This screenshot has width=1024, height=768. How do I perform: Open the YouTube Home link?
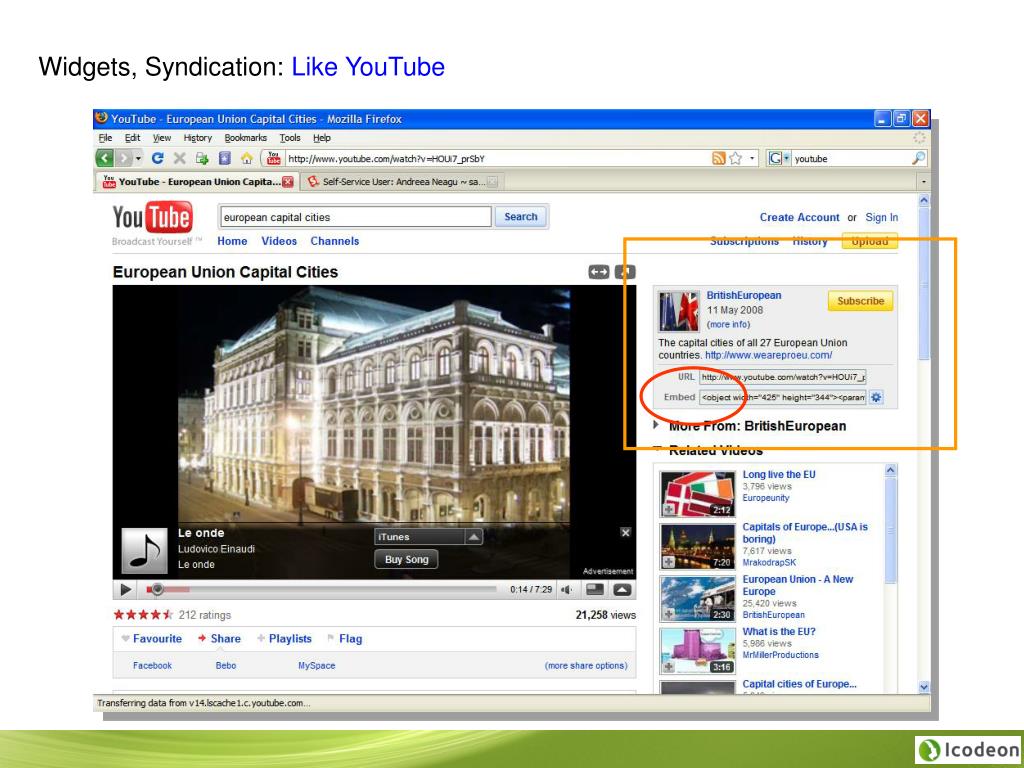point(232,241)
